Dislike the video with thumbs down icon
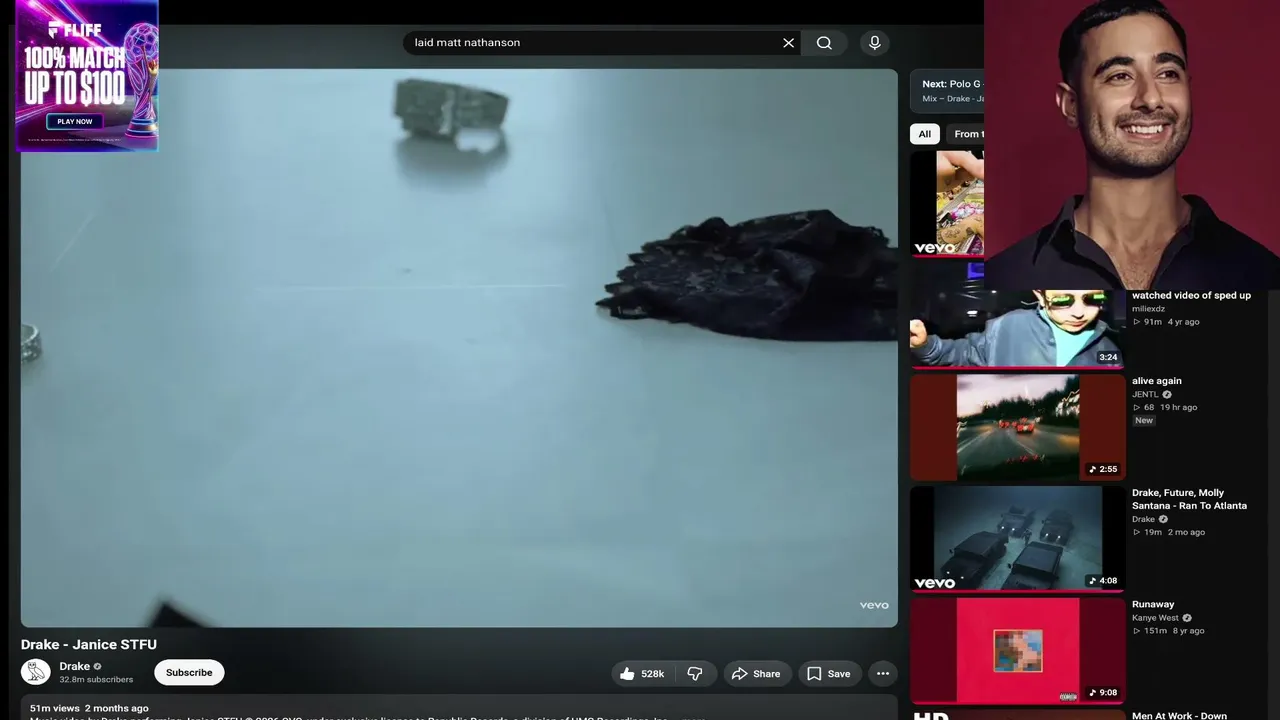 [695, 674]
